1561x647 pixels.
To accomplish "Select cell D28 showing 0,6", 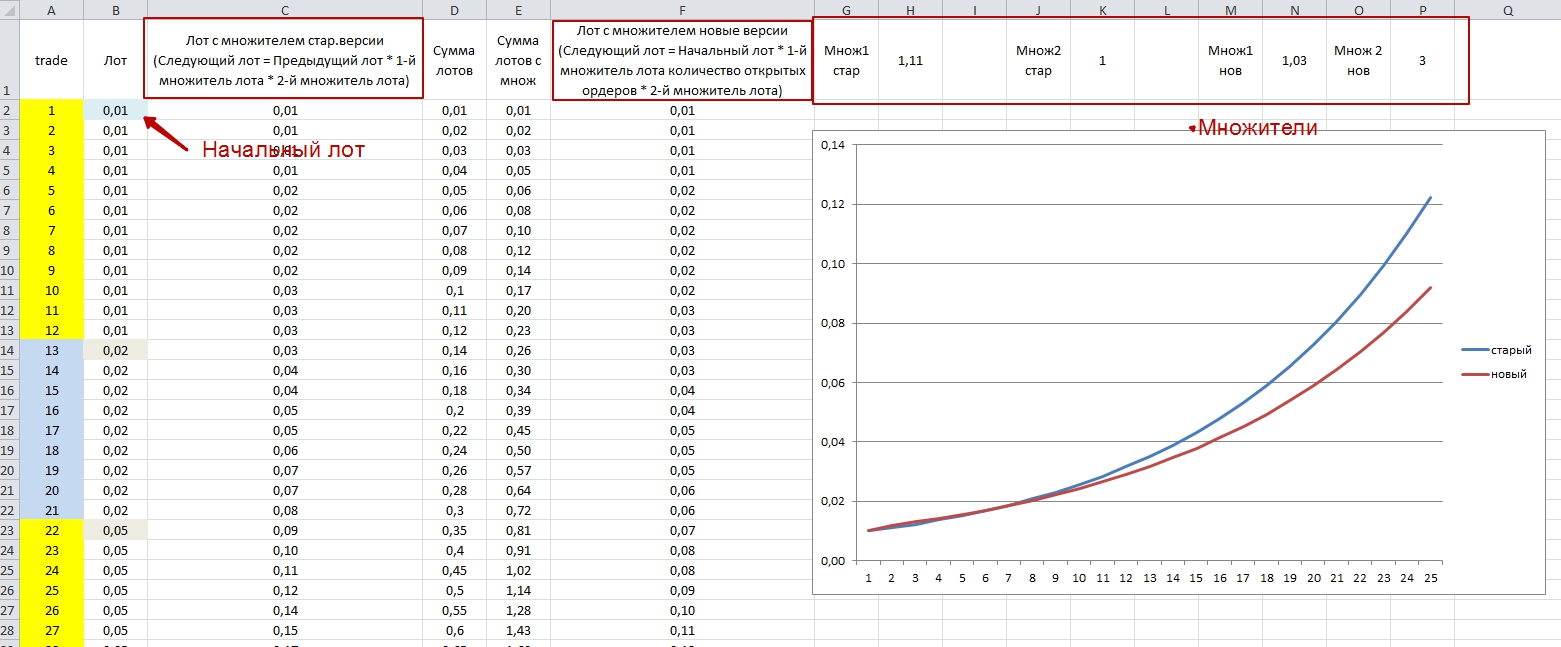I will click(x=454, y=630).
